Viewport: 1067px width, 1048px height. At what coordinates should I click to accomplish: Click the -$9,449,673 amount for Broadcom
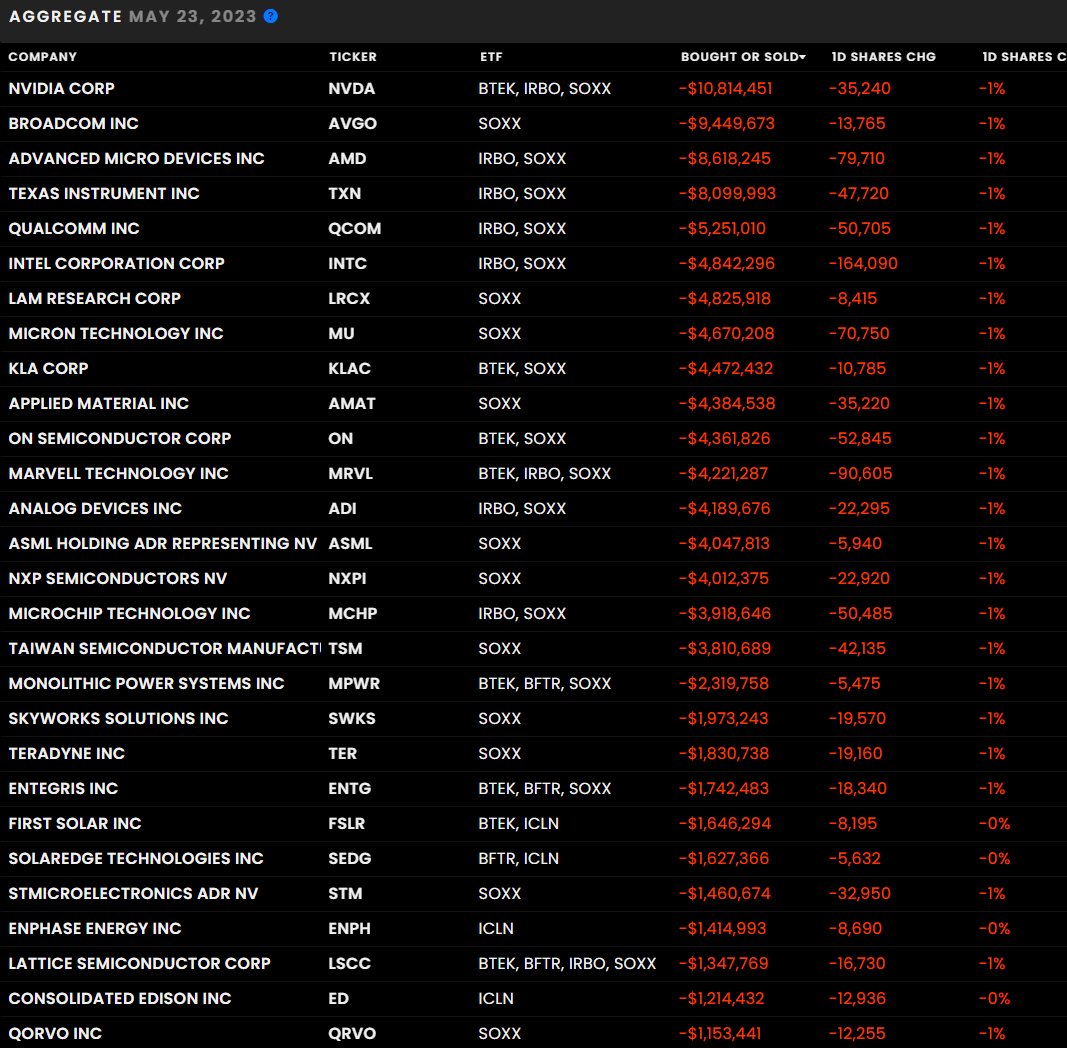(x=727, y=123)
